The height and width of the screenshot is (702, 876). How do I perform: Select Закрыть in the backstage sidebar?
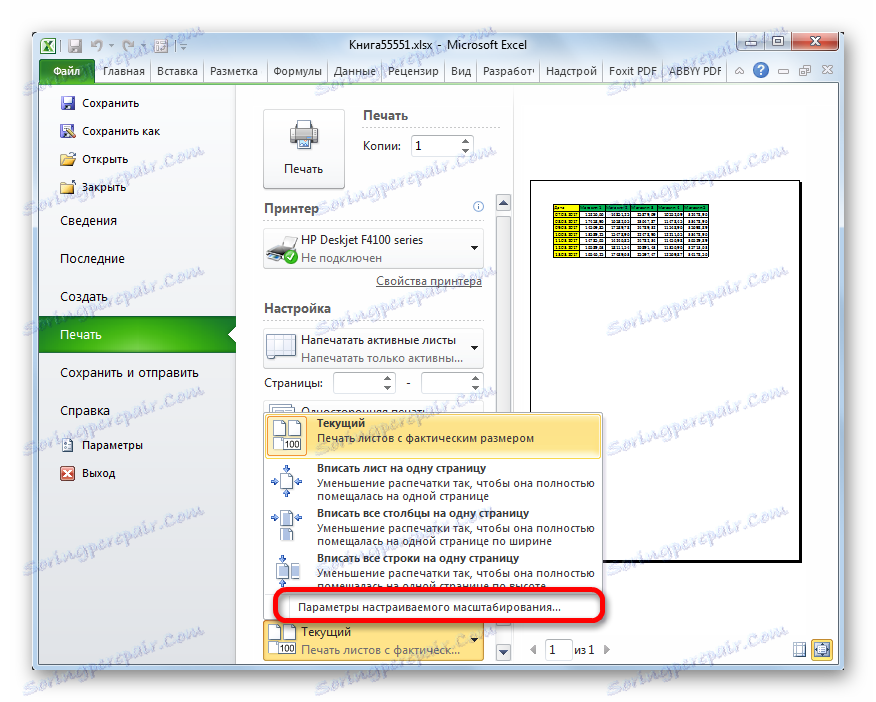[x=93, y=187]
